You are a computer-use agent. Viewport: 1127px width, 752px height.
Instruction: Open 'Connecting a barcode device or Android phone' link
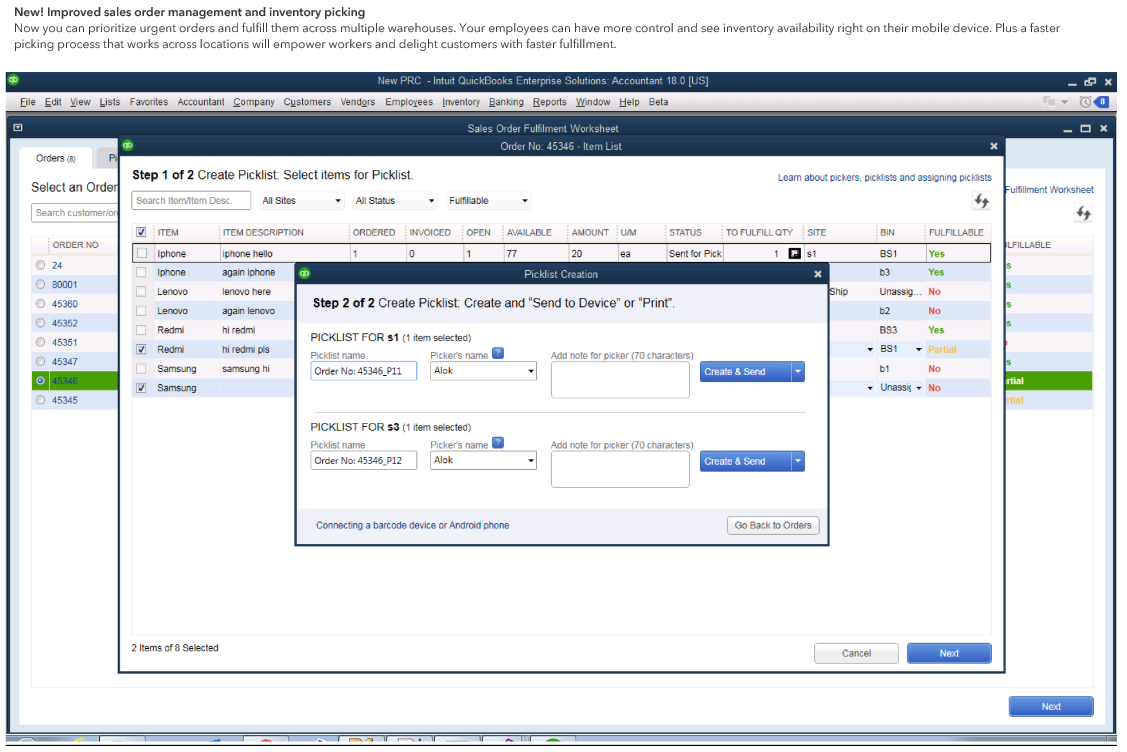(412, 525)
